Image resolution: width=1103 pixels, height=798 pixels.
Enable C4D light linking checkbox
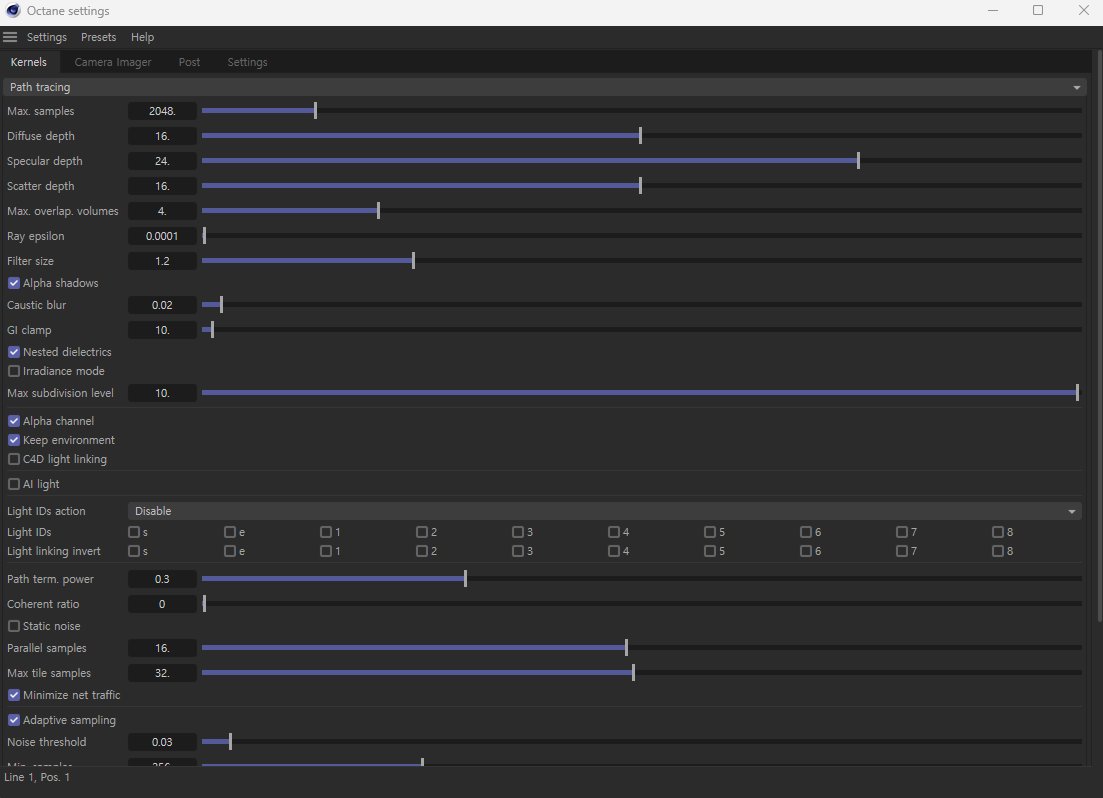click(14, 459)
